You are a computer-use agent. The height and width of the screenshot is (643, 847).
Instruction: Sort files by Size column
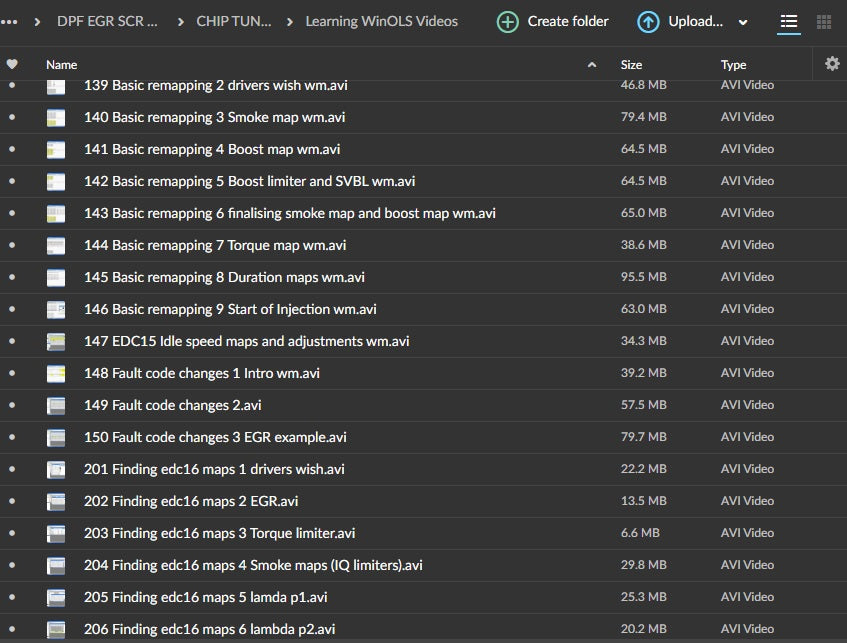tap(631, 65)
